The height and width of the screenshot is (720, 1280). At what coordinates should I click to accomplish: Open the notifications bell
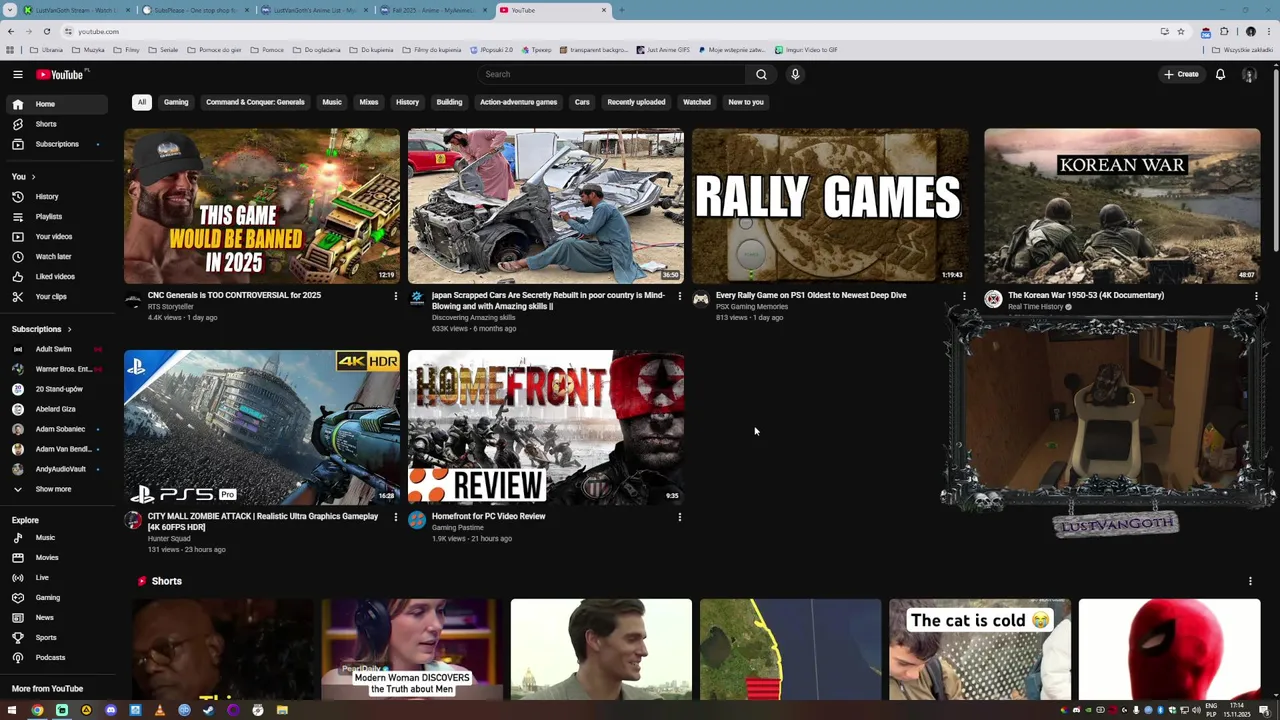click(1220, 74)
